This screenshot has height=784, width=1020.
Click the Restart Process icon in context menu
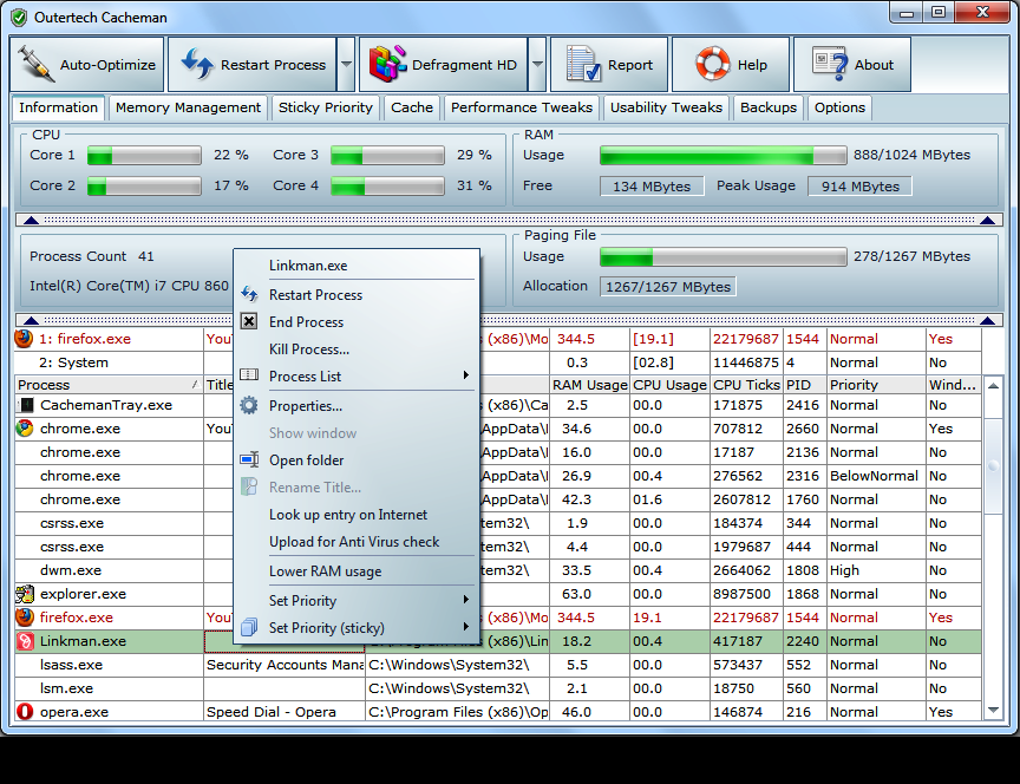[249, 294]
